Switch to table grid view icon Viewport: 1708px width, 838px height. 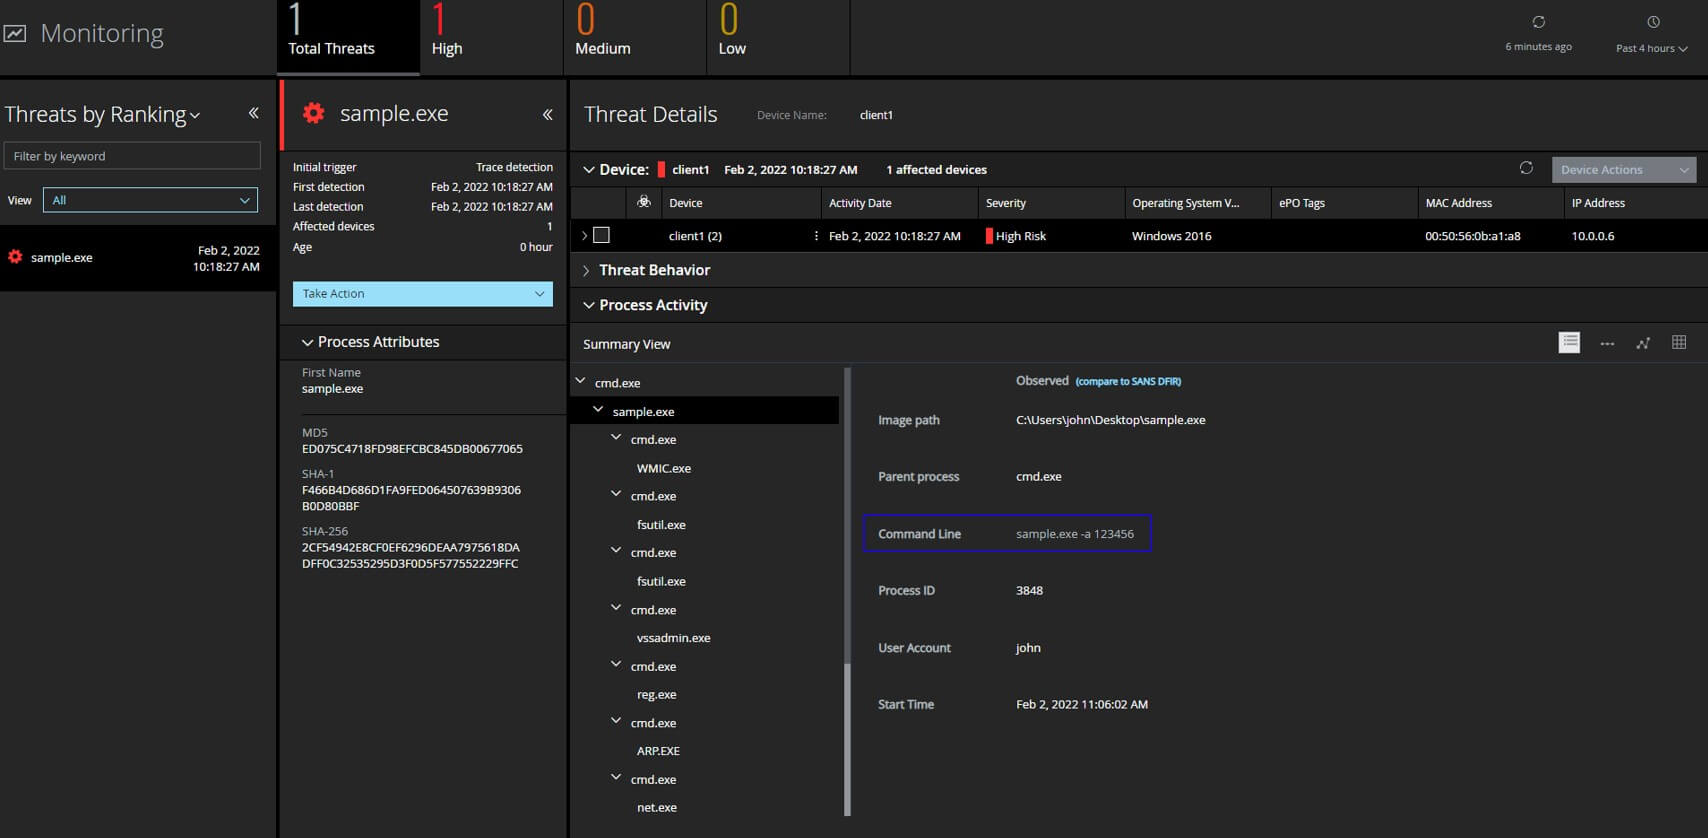coord(1679,342)
